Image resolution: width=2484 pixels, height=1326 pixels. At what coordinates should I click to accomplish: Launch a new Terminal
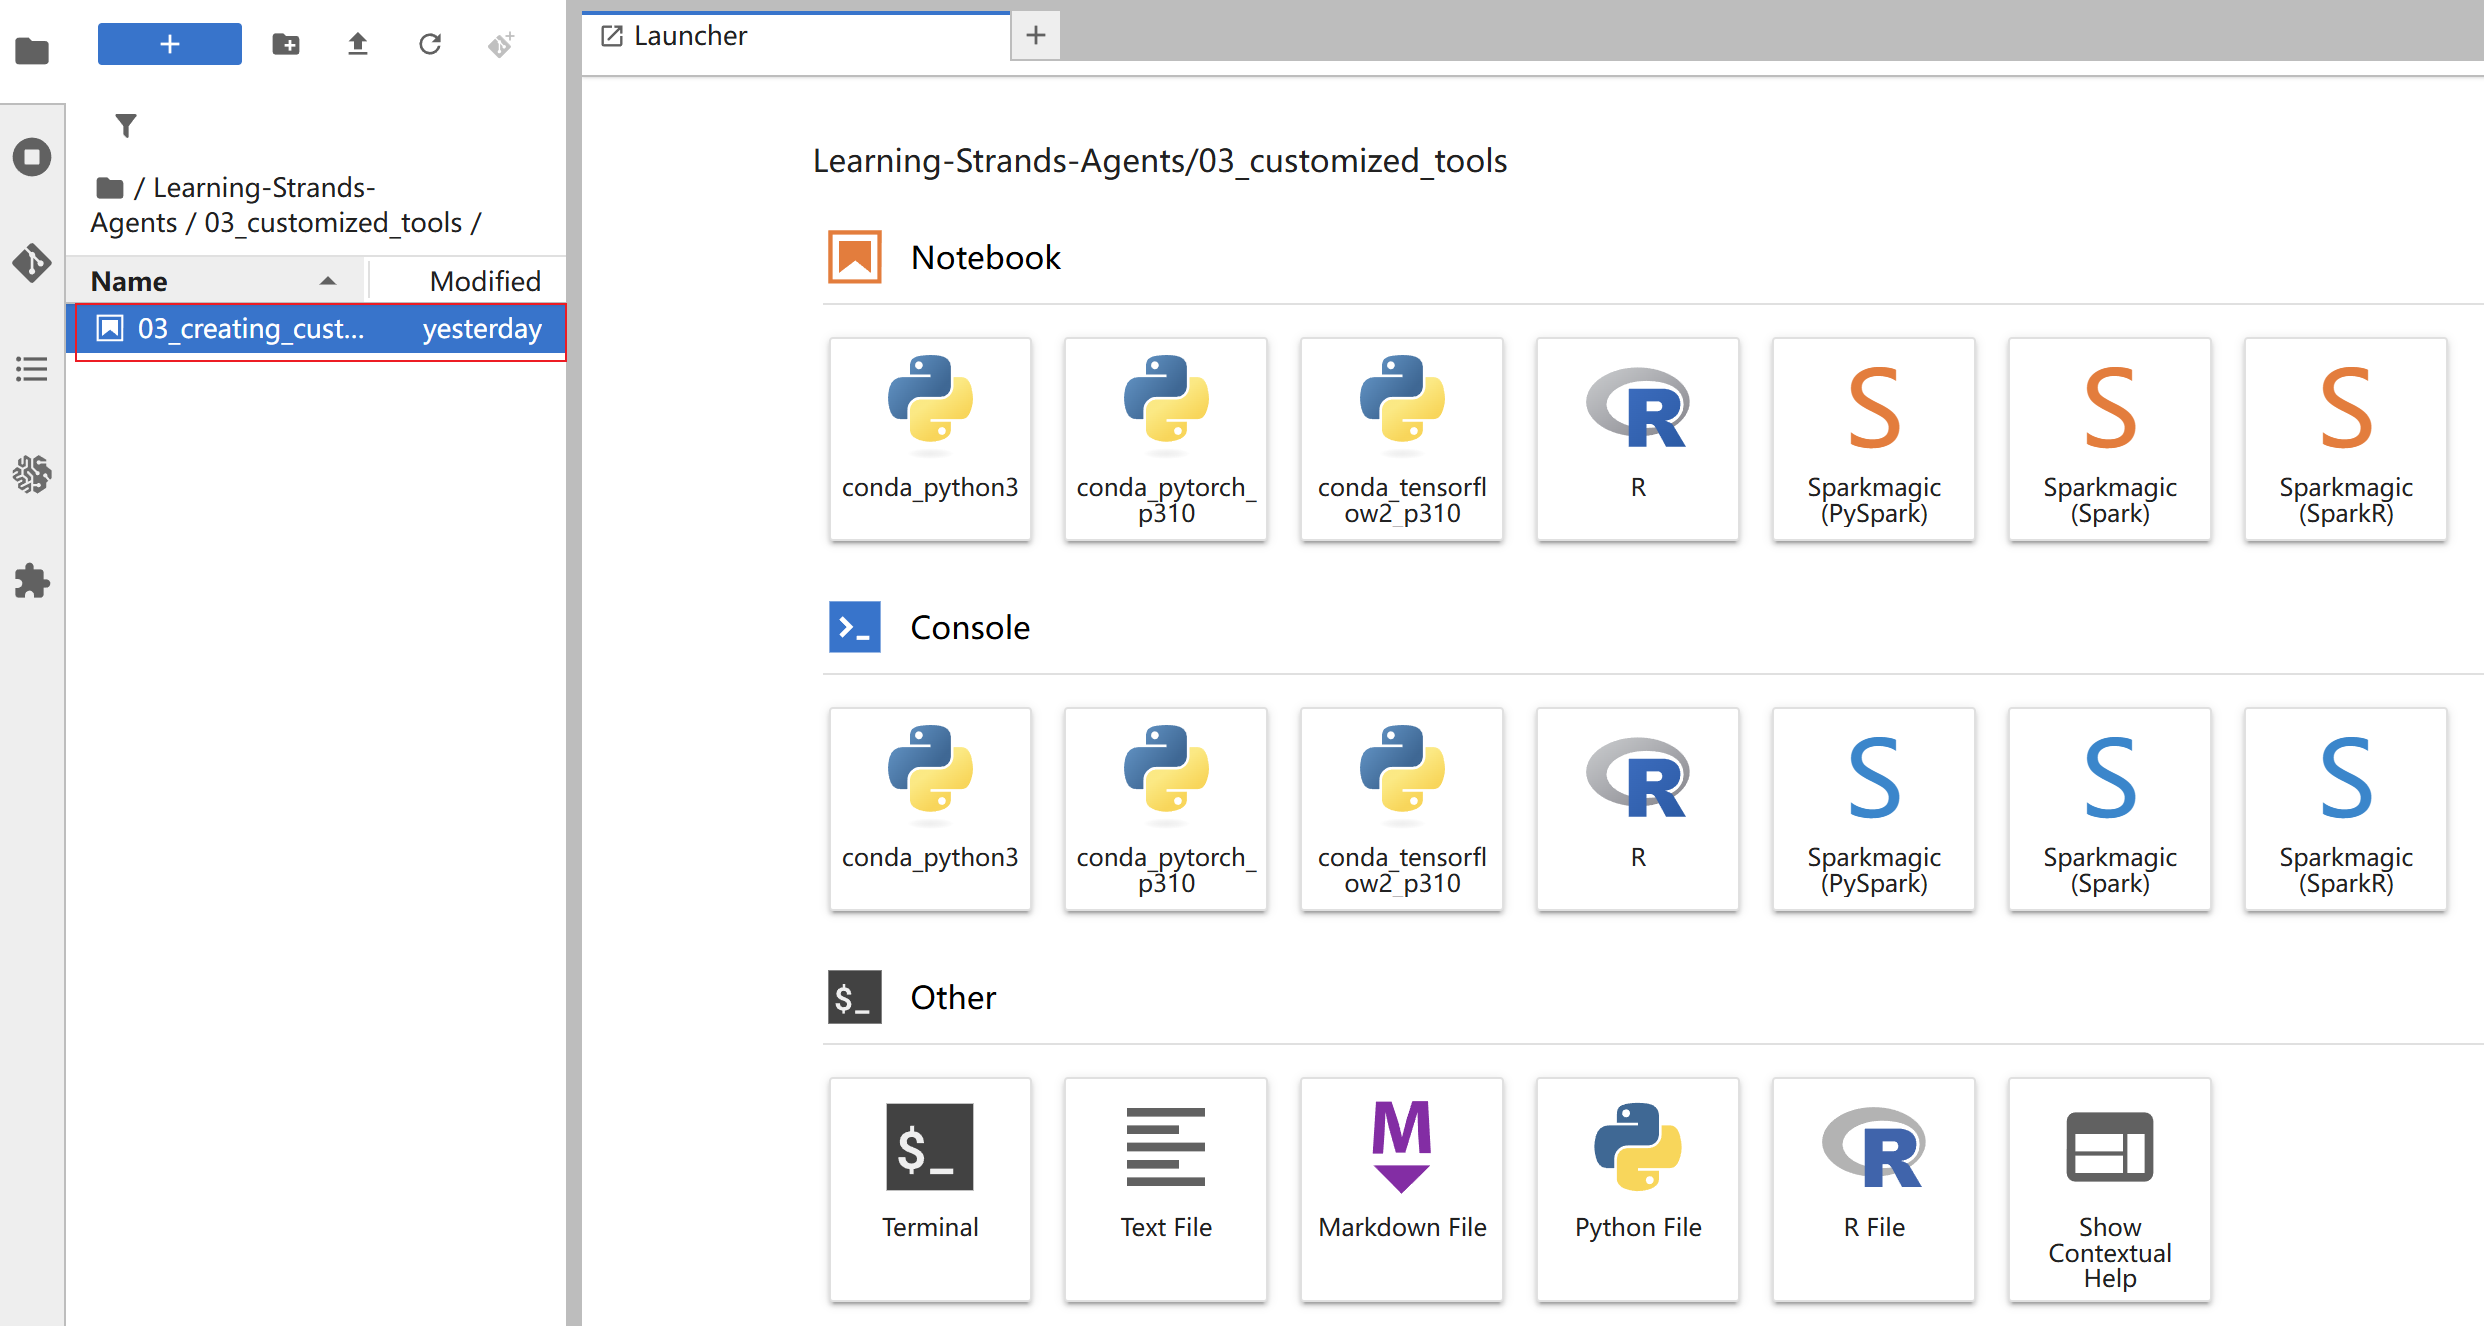click(x=930, y=1189)
